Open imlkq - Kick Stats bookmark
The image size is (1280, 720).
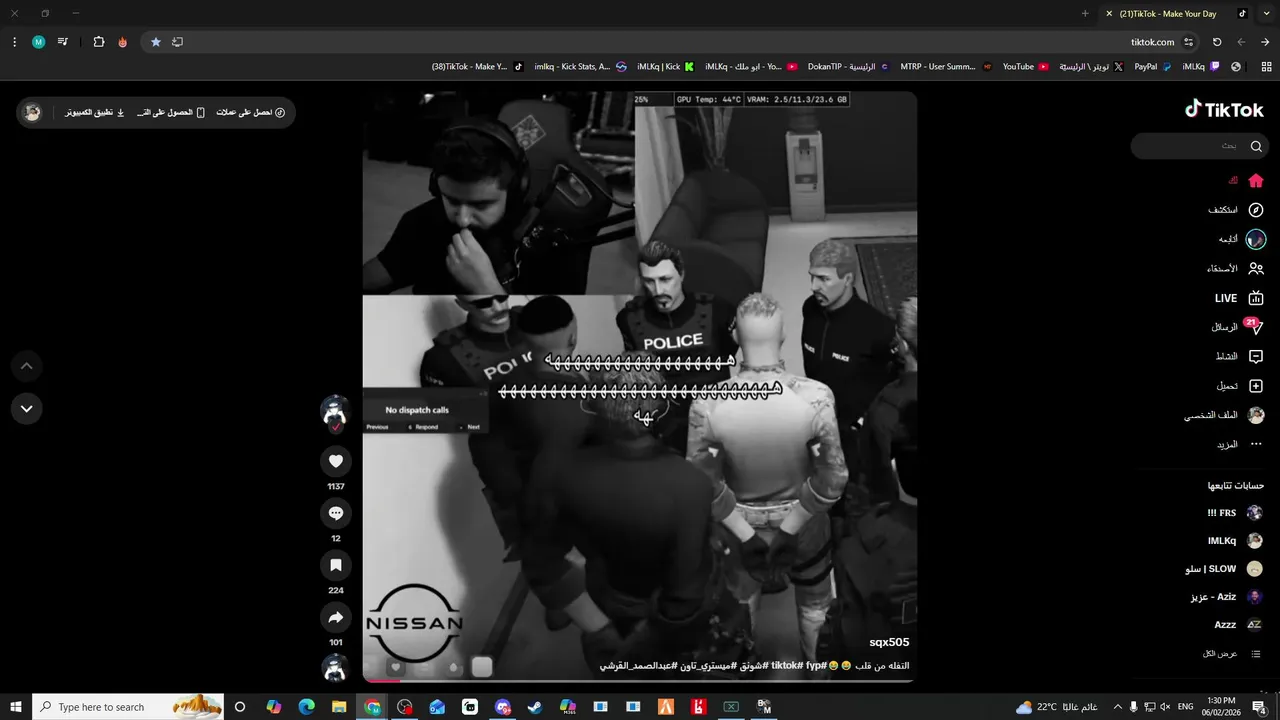click(x=580, y=67)
